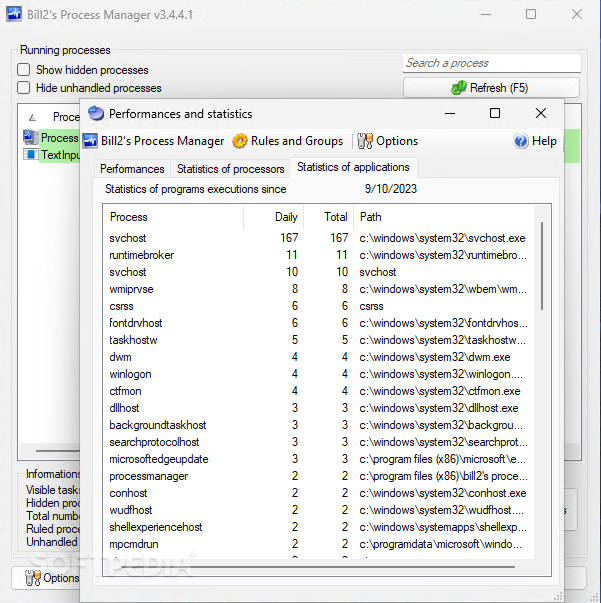
Task: Click the green Refresh arrows icon
Action: click(459, 88)
